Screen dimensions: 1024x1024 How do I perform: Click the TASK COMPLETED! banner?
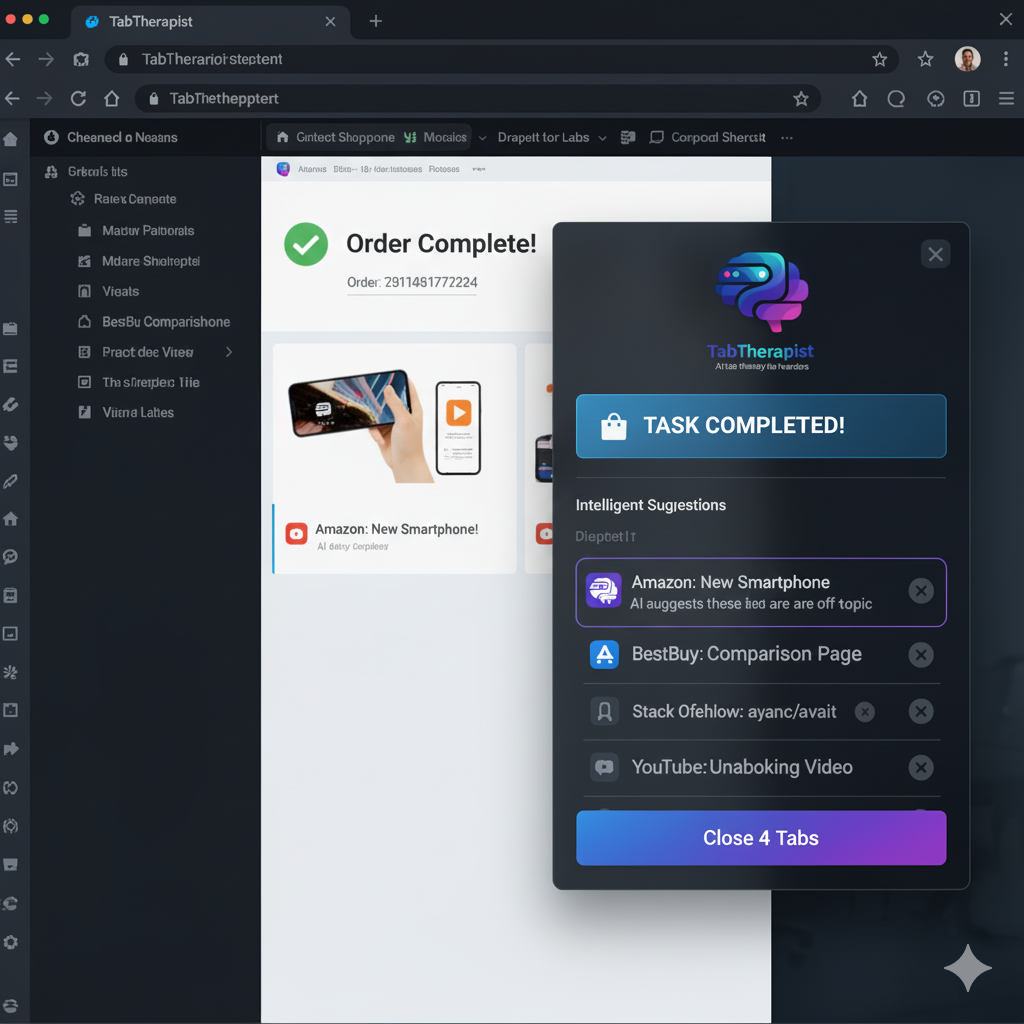(761, 426)
